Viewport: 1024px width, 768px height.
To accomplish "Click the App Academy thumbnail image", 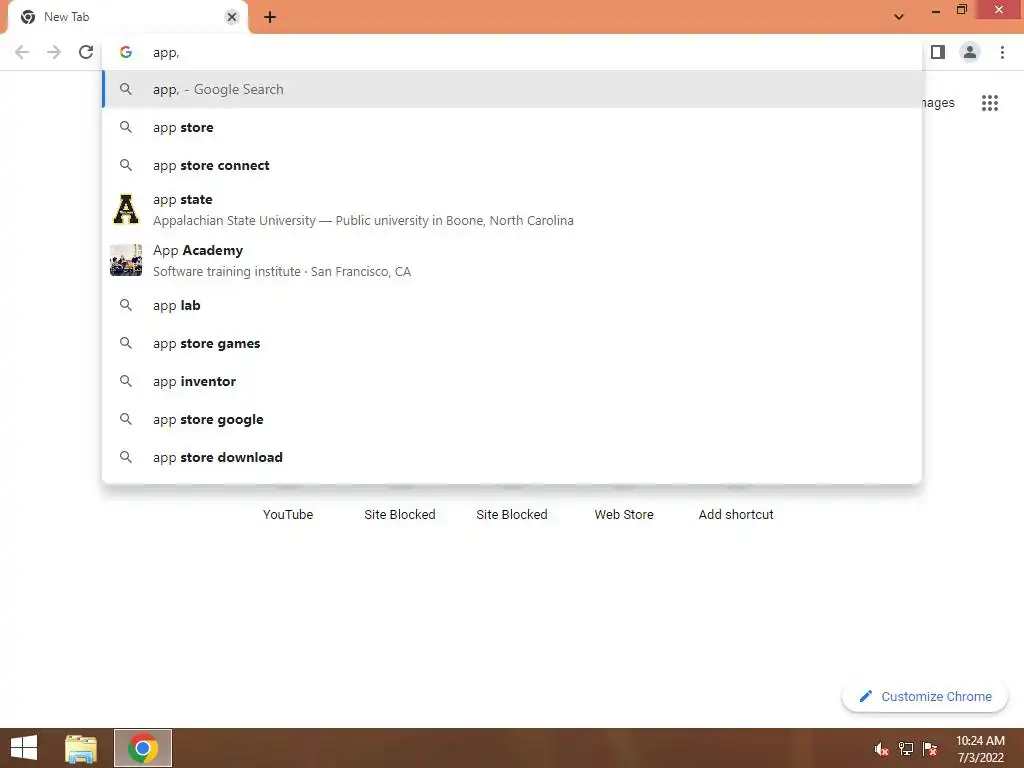I will pyautogui.click(x=126, y=260).
